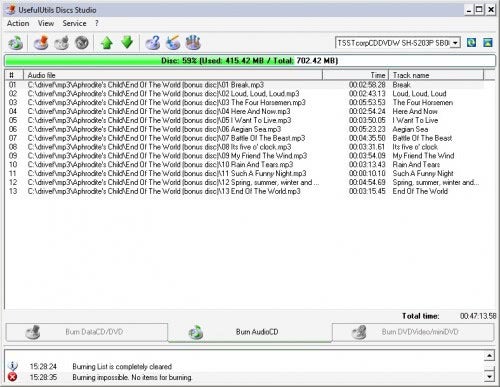
Task: Click log timestamp 15:28:35
Action: click(x=43, y=377)
